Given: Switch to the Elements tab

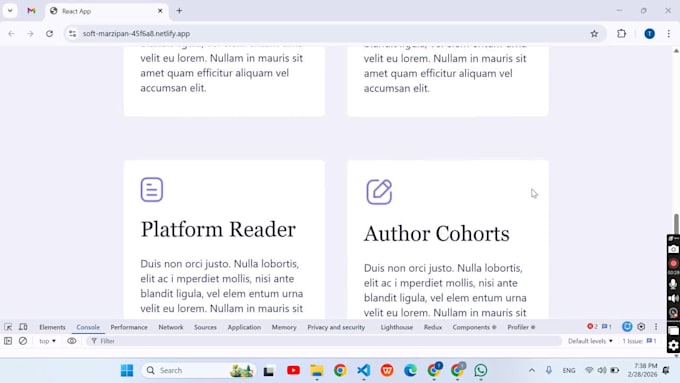Looking at the screenshot, I should [x=52, y=327].
